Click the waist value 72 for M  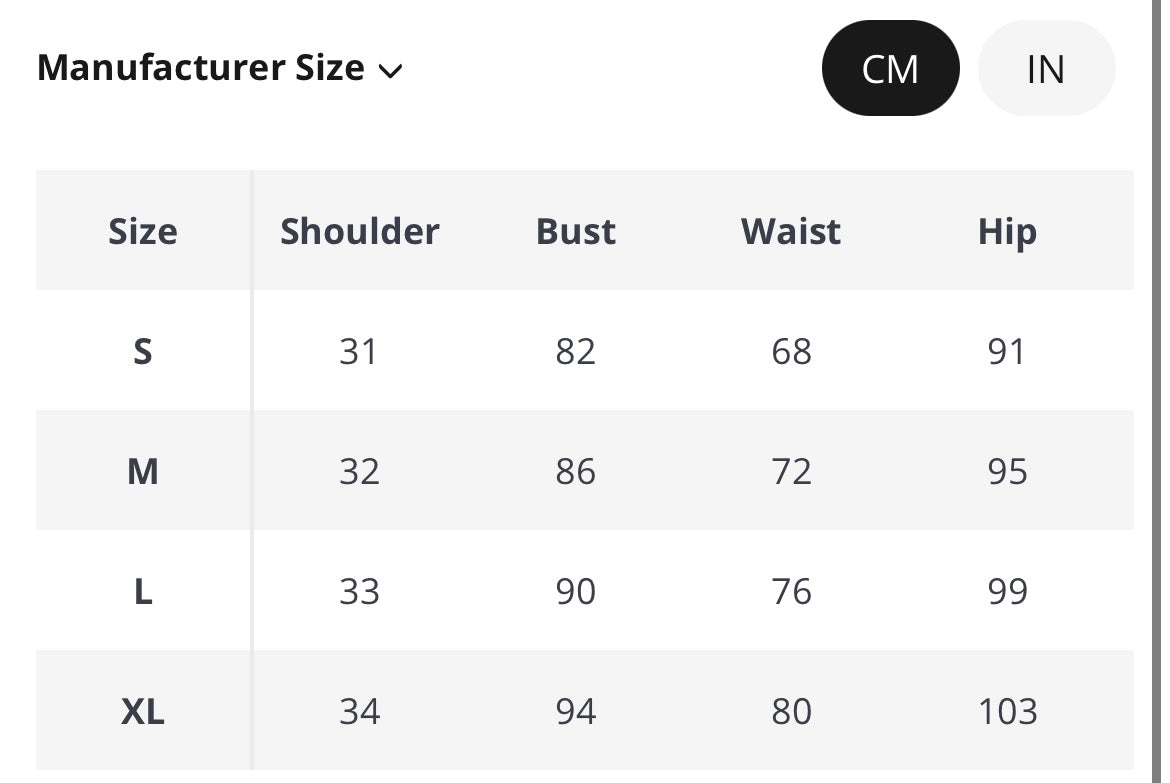tap(791, 471)
